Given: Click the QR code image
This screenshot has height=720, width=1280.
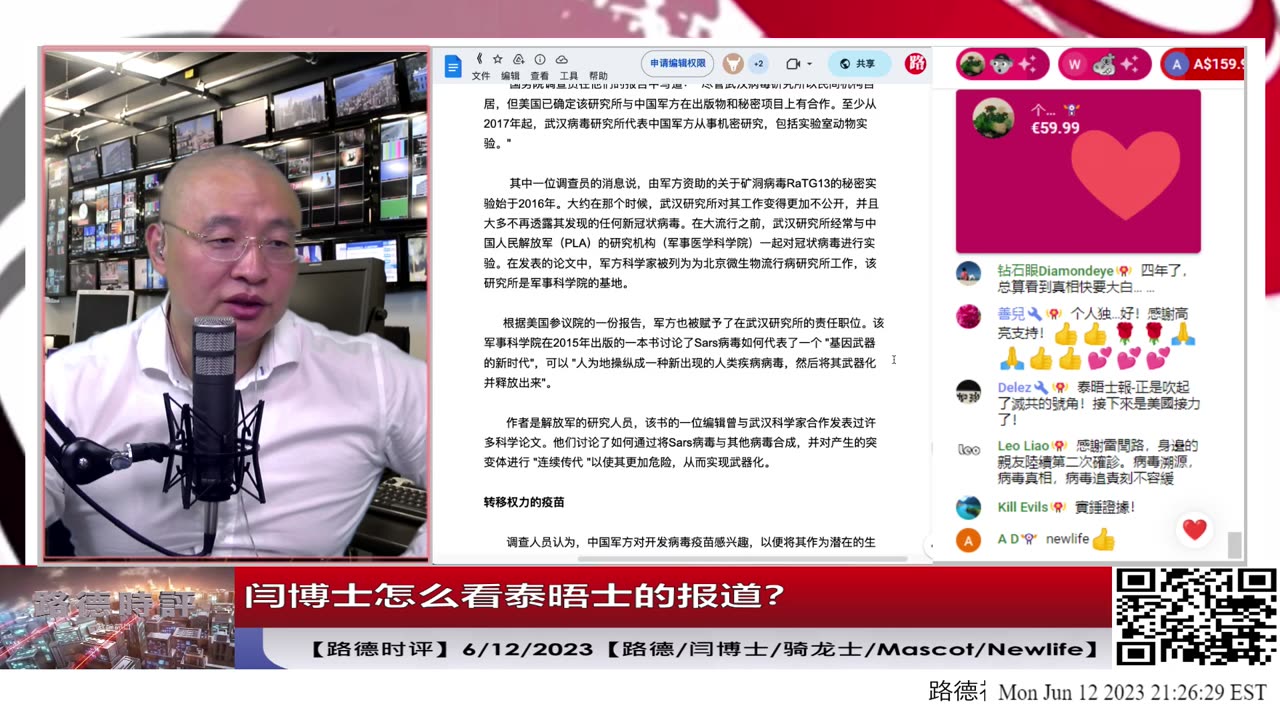Looking at the screenshot, I should point(1196,618).
